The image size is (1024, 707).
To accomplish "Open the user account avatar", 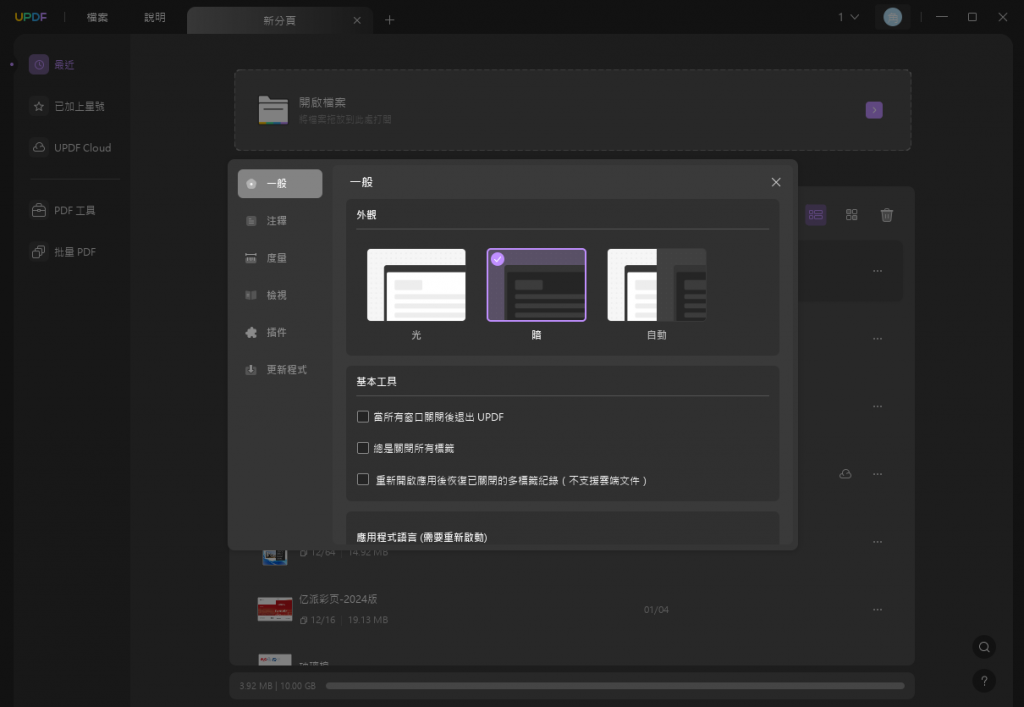I will (x=892, y=17).
